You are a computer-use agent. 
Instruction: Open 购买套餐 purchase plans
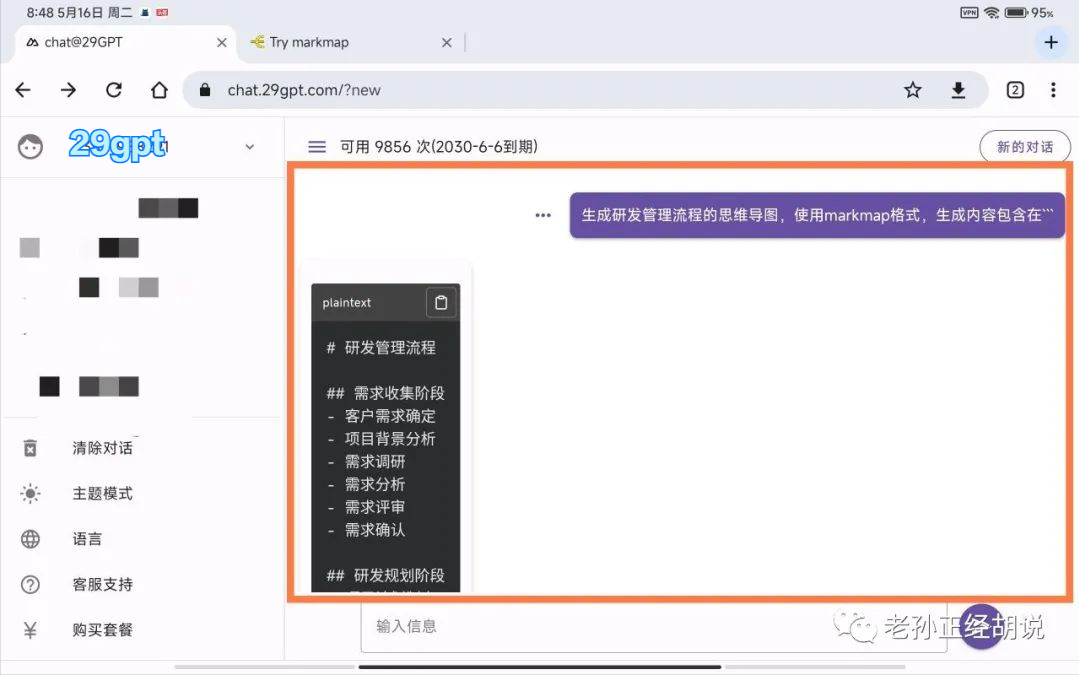pos(103,630)
